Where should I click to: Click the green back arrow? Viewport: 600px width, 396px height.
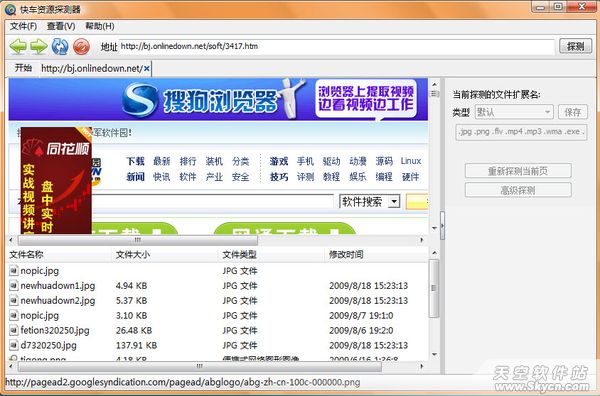pyautogui.click(x=18, y=47)
